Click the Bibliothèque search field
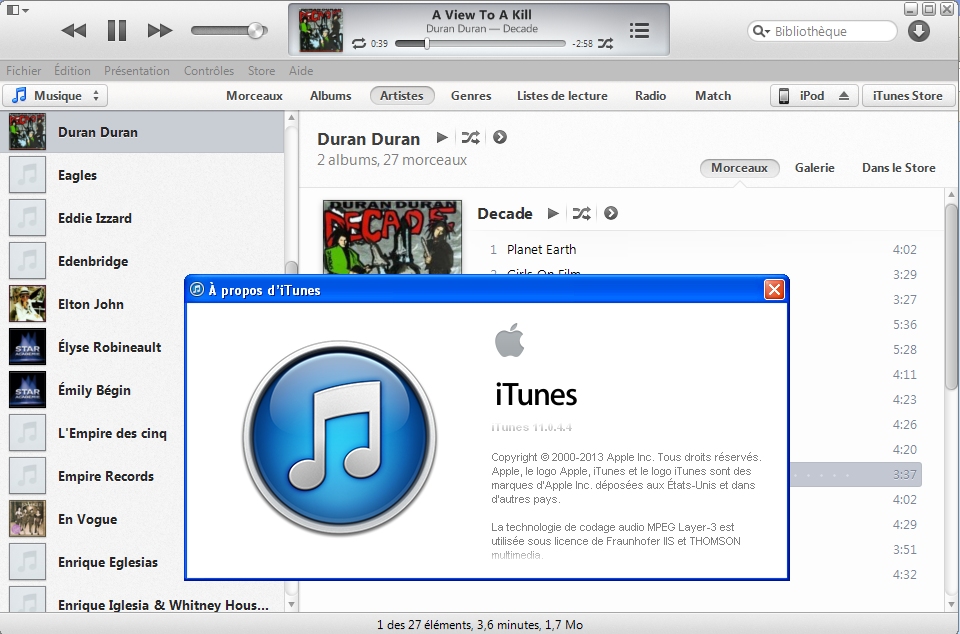 (822, 31)
